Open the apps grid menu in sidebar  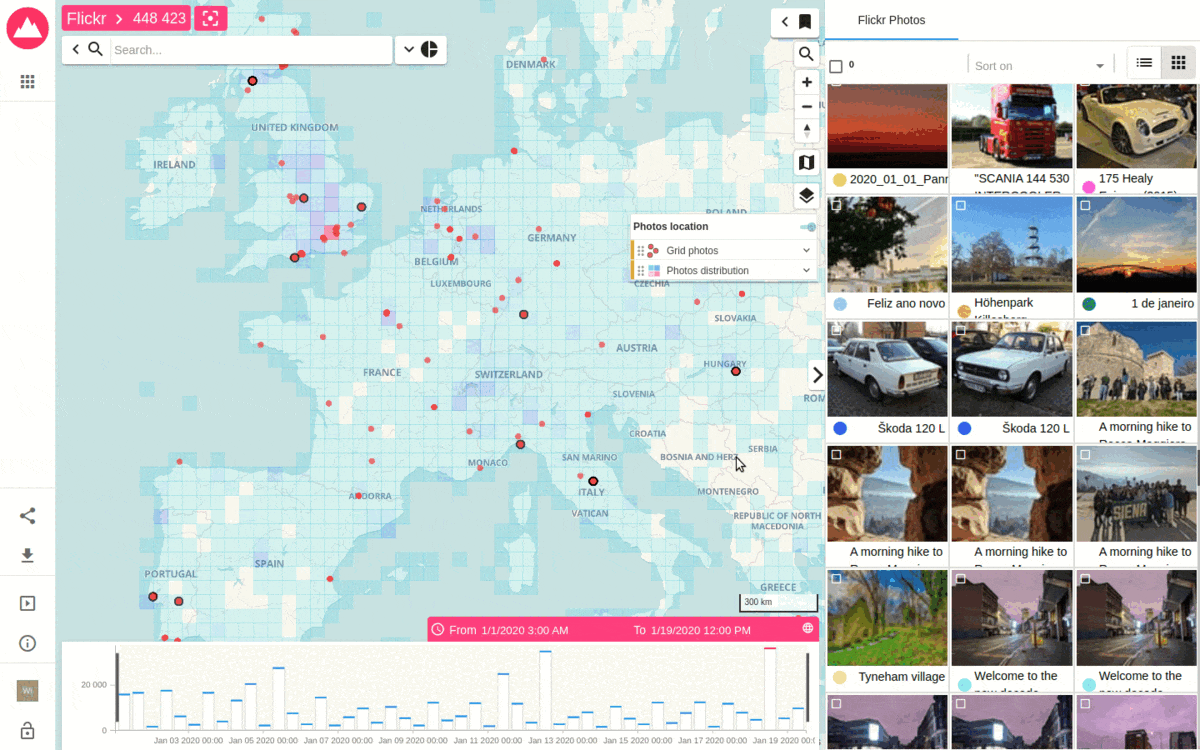[x=27, y=82]
